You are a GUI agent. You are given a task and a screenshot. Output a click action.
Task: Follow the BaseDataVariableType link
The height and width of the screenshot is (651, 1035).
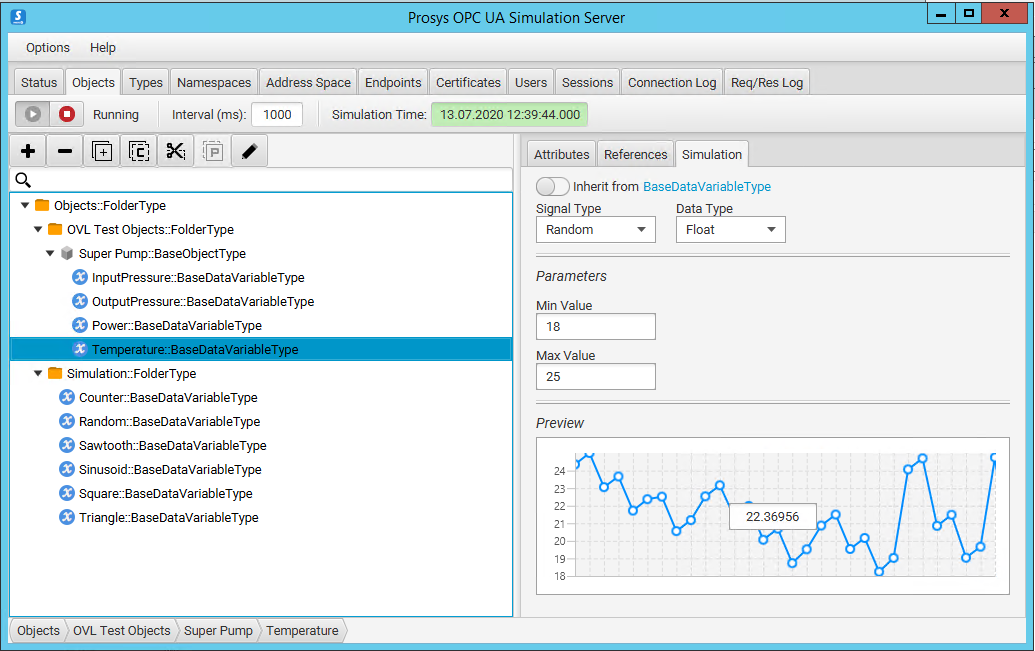click(707, 187)
